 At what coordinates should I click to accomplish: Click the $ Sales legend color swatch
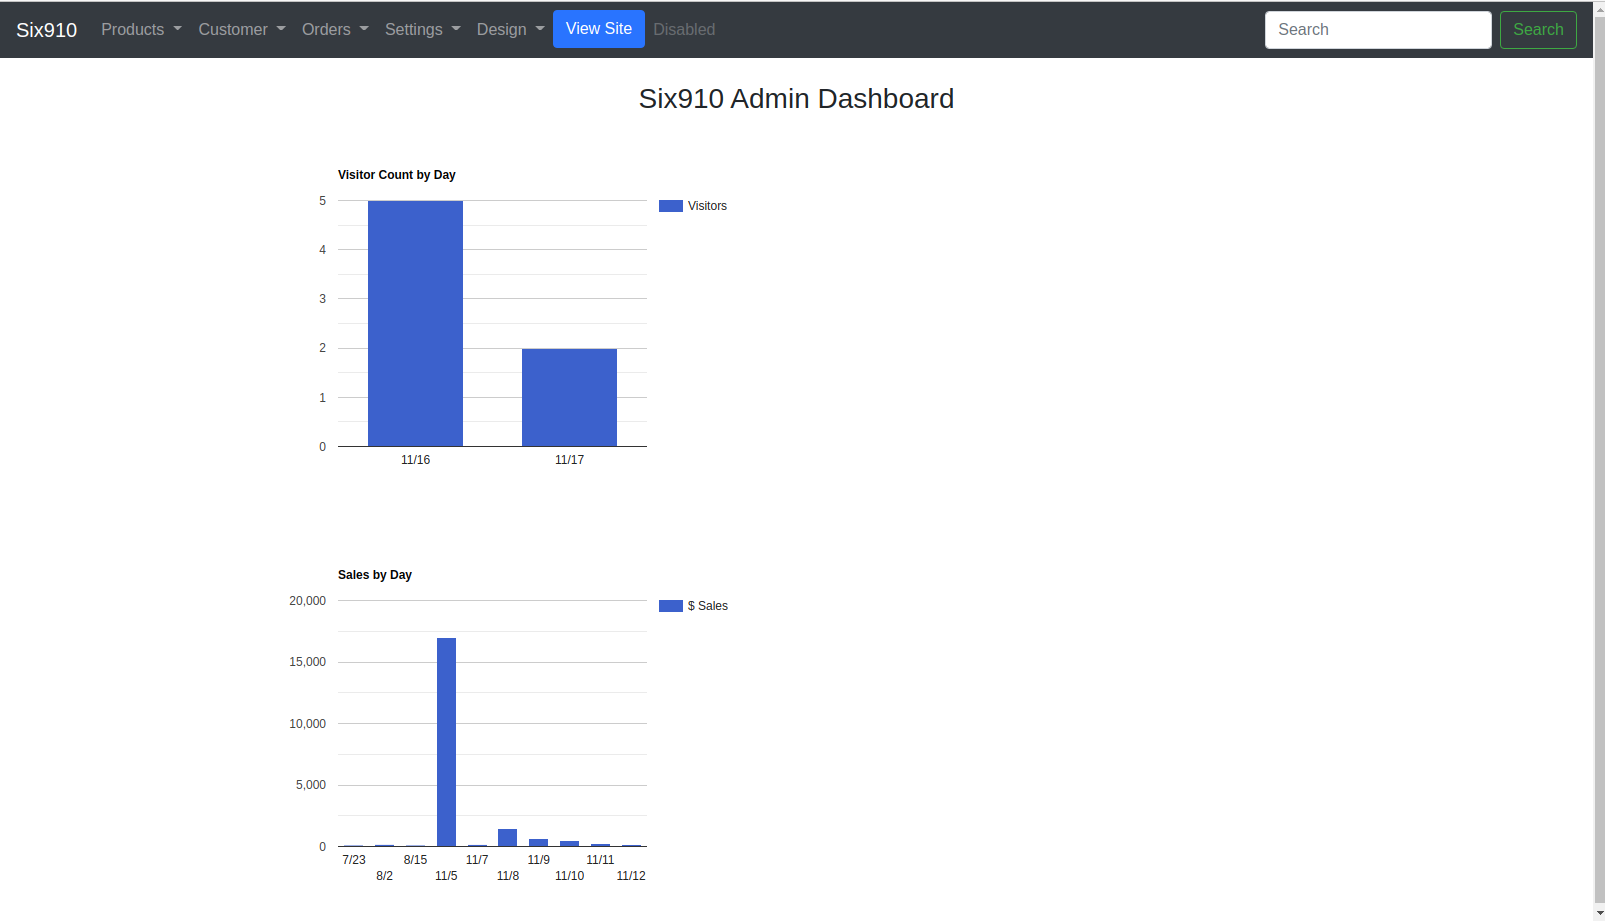(671, 606)
